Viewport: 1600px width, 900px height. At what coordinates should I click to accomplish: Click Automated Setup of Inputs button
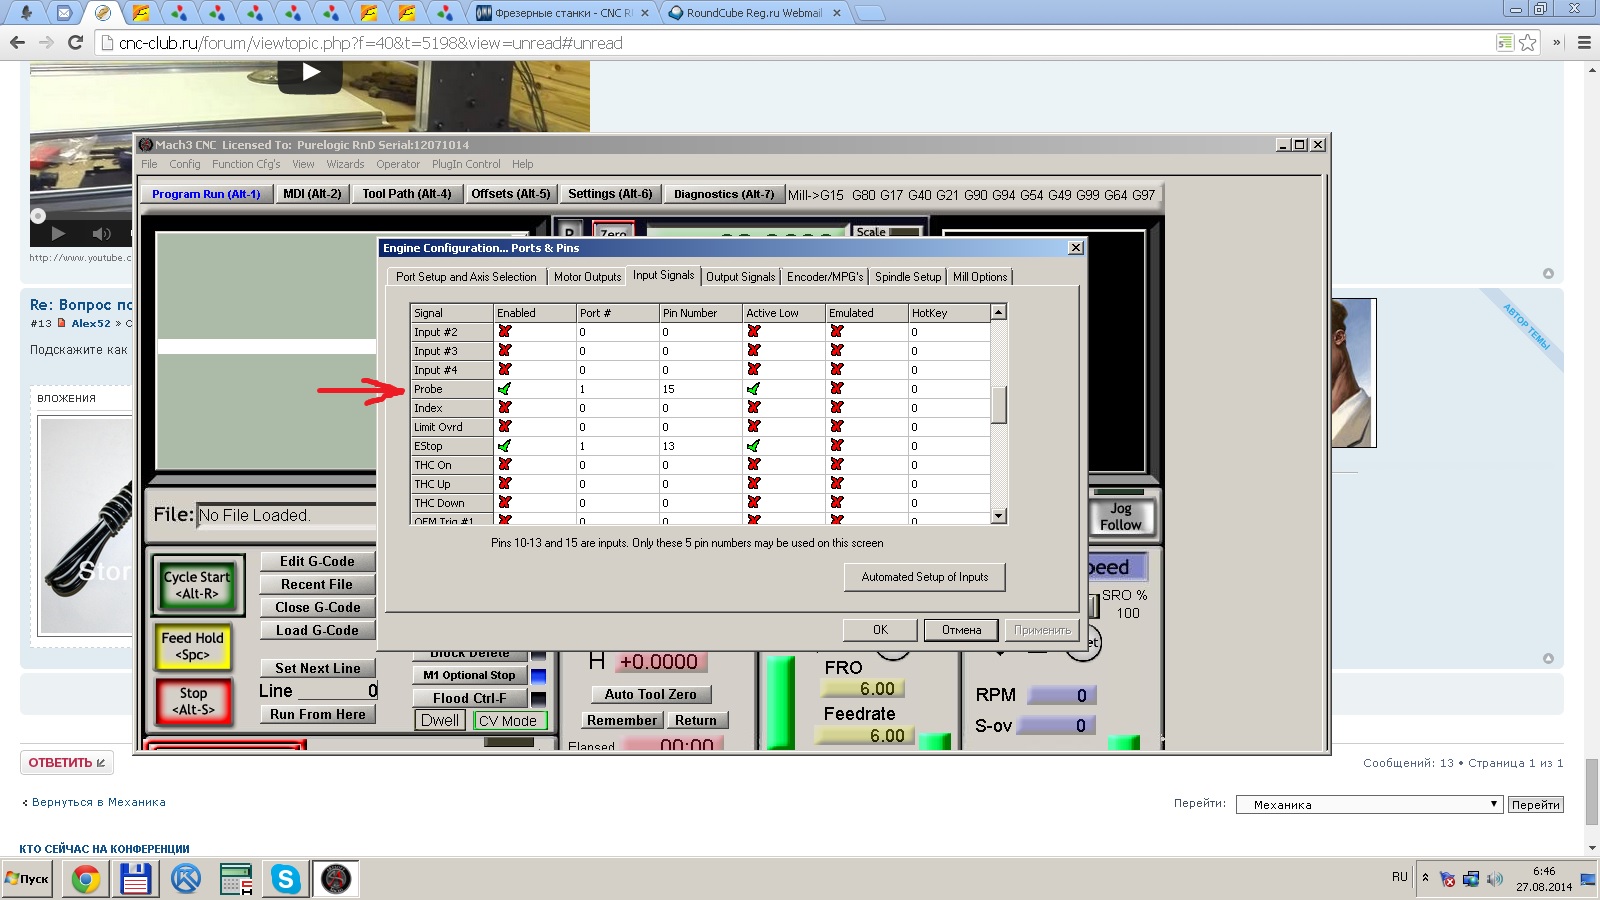925,577
